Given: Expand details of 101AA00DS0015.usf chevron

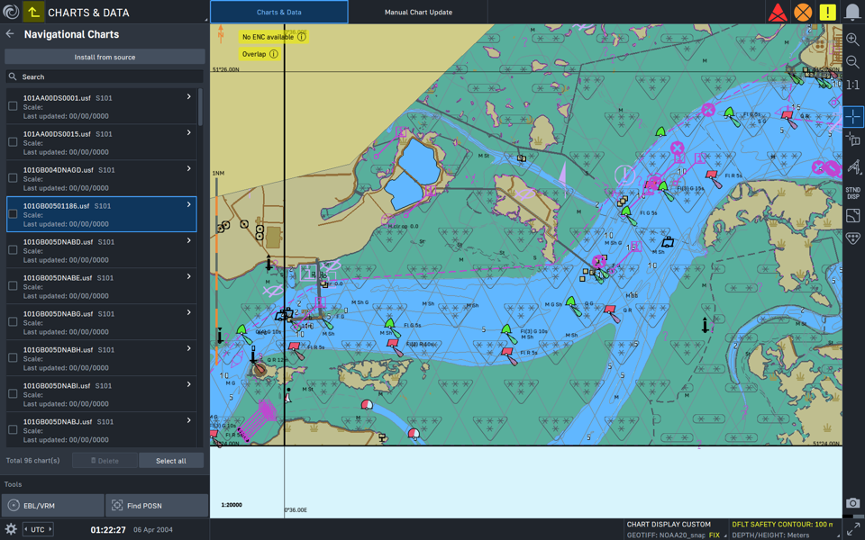Looking at the screenshot, I should (189, 132).
